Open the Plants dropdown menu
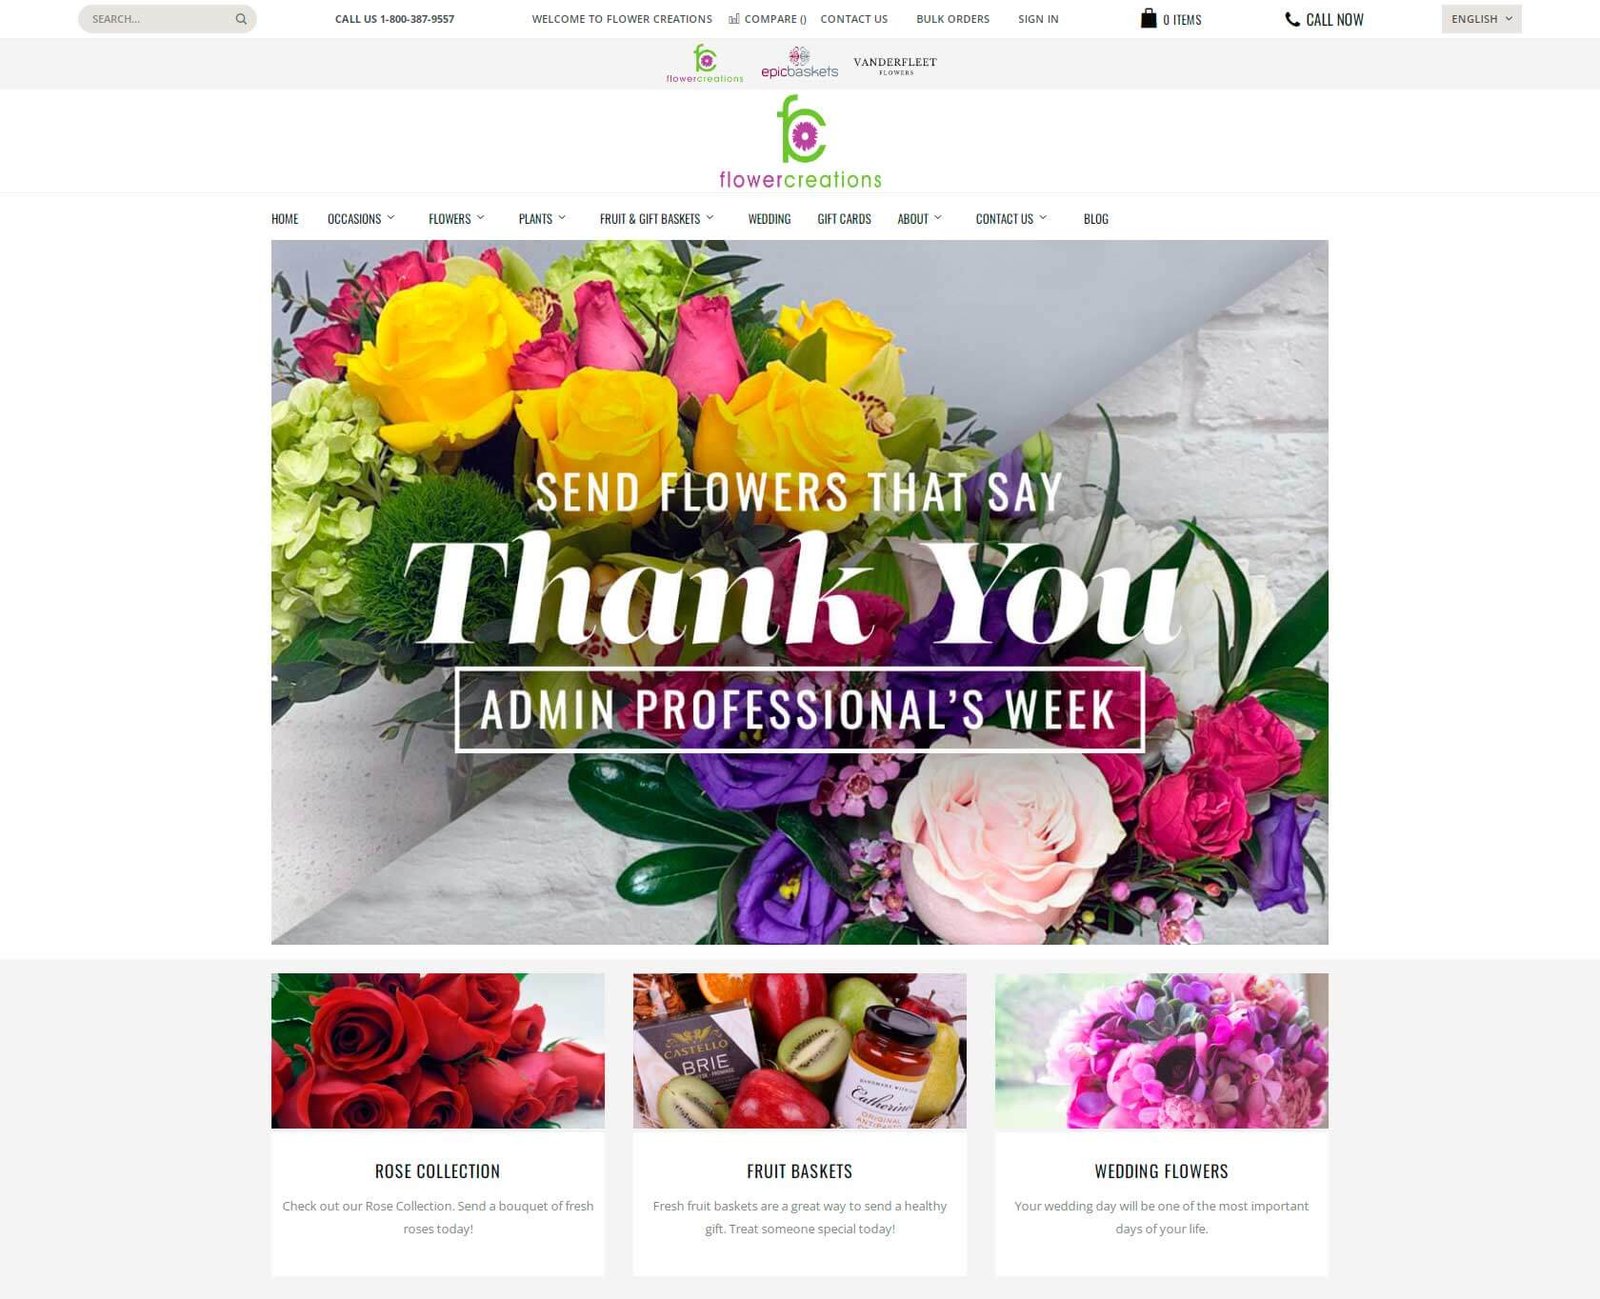Viewport: 1600px width, 1299px height. point(542,219)
